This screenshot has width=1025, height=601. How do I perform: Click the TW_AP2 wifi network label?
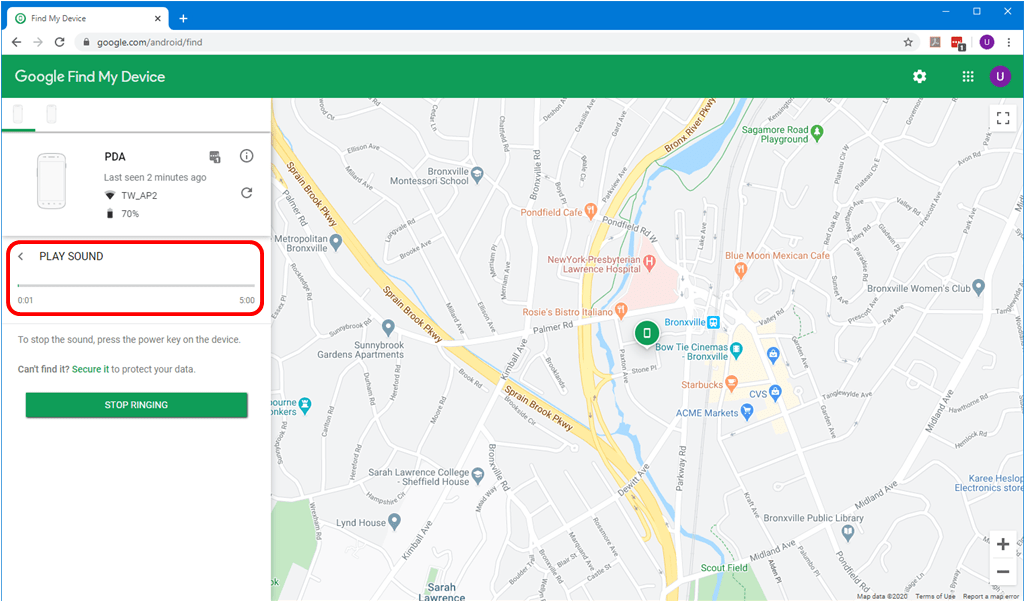(x=139, y=196)
